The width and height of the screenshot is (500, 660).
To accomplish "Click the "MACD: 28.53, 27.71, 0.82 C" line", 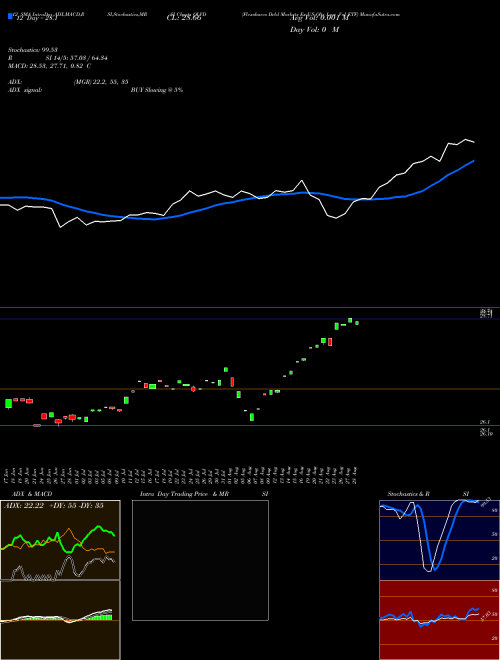I will (50, 66).
